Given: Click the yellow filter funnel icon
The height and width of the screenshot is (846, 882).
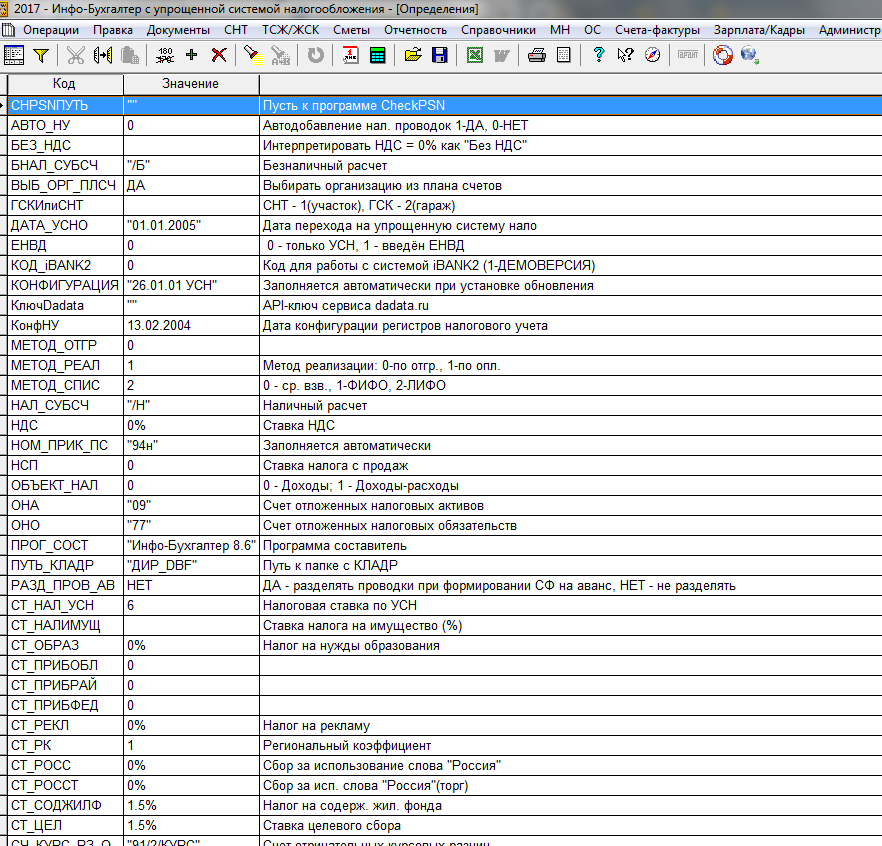Looking at the screenshot, I should pyautogui.click(x=41, y=55).
